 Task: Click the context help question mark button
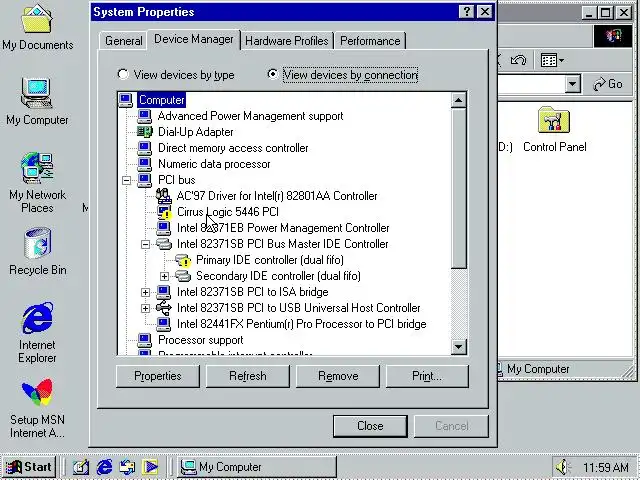467,12
